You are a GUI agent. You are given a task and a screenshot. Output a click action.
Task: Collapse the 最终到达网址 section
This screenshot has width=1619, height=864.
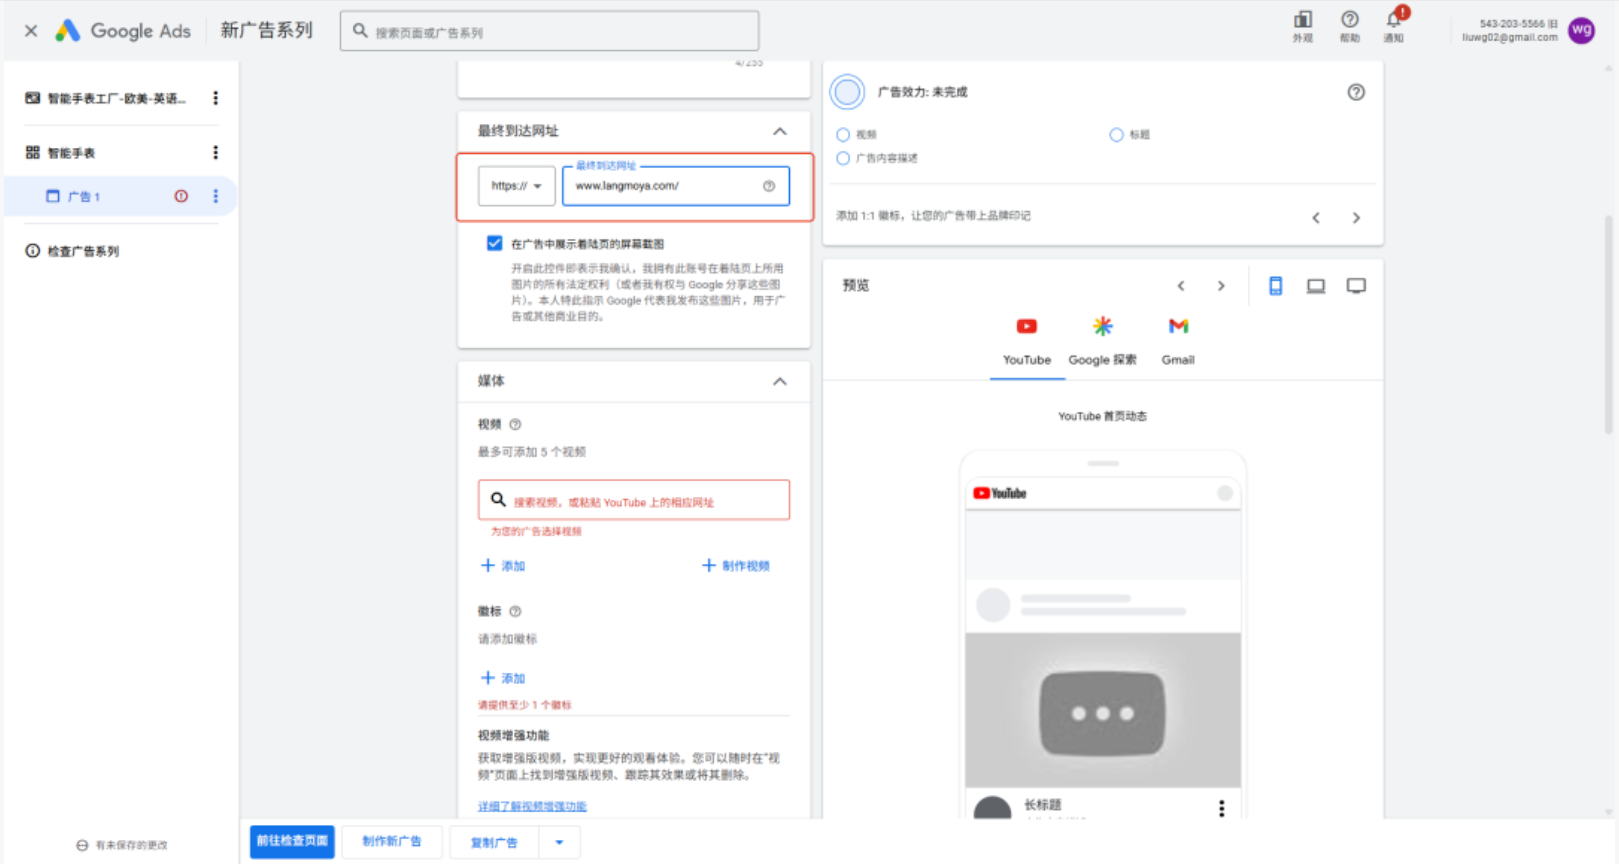[779, 131]
